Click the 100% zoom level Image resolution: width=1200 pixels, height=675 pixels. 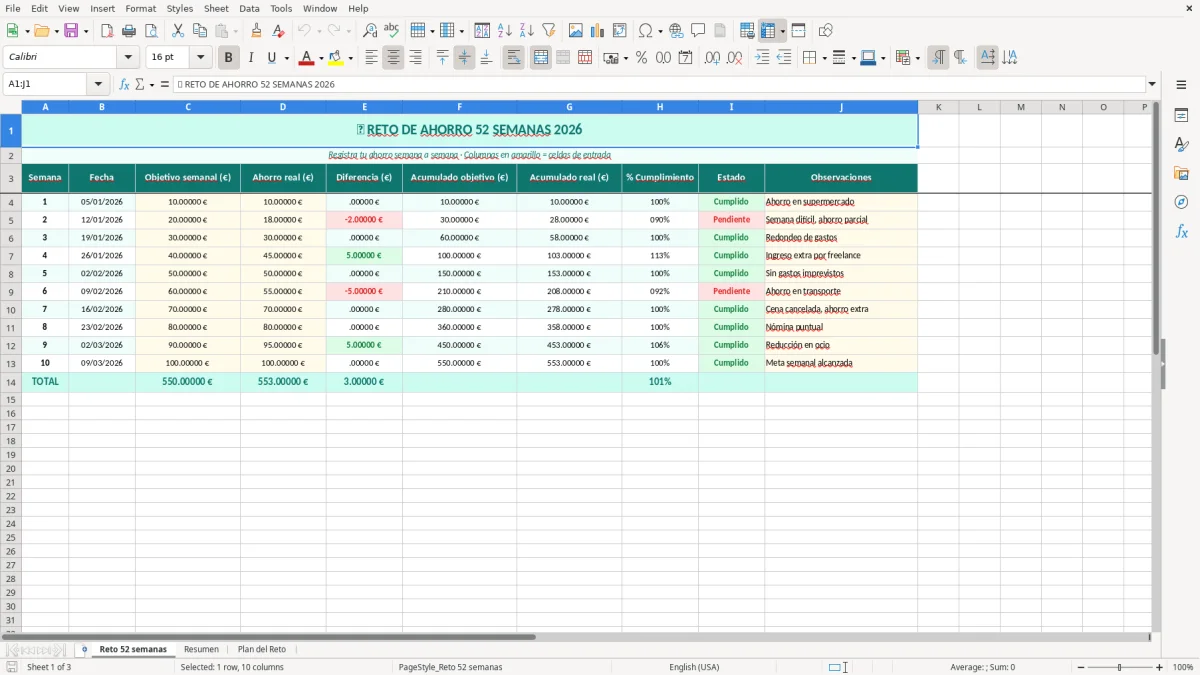pos(1183,667)
